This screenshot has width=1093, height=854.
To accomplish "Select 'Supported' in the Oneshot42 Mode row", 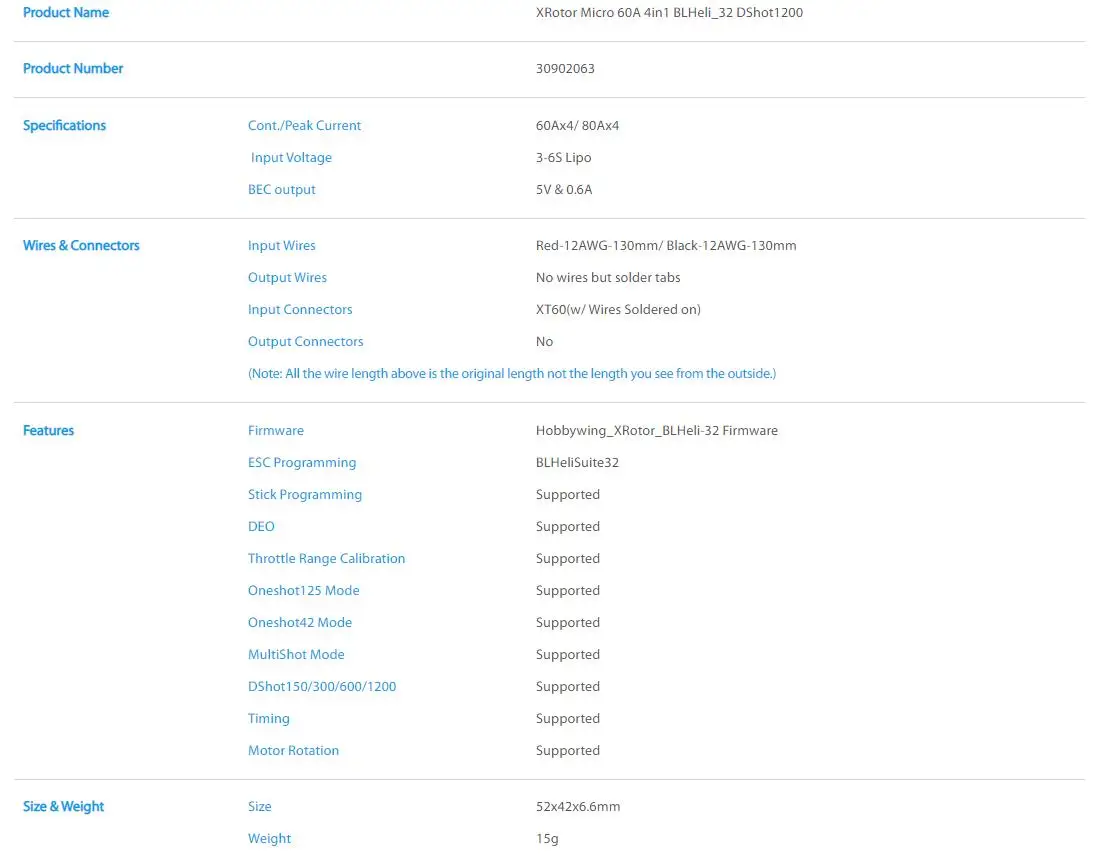I will click(x=567, y=623).
